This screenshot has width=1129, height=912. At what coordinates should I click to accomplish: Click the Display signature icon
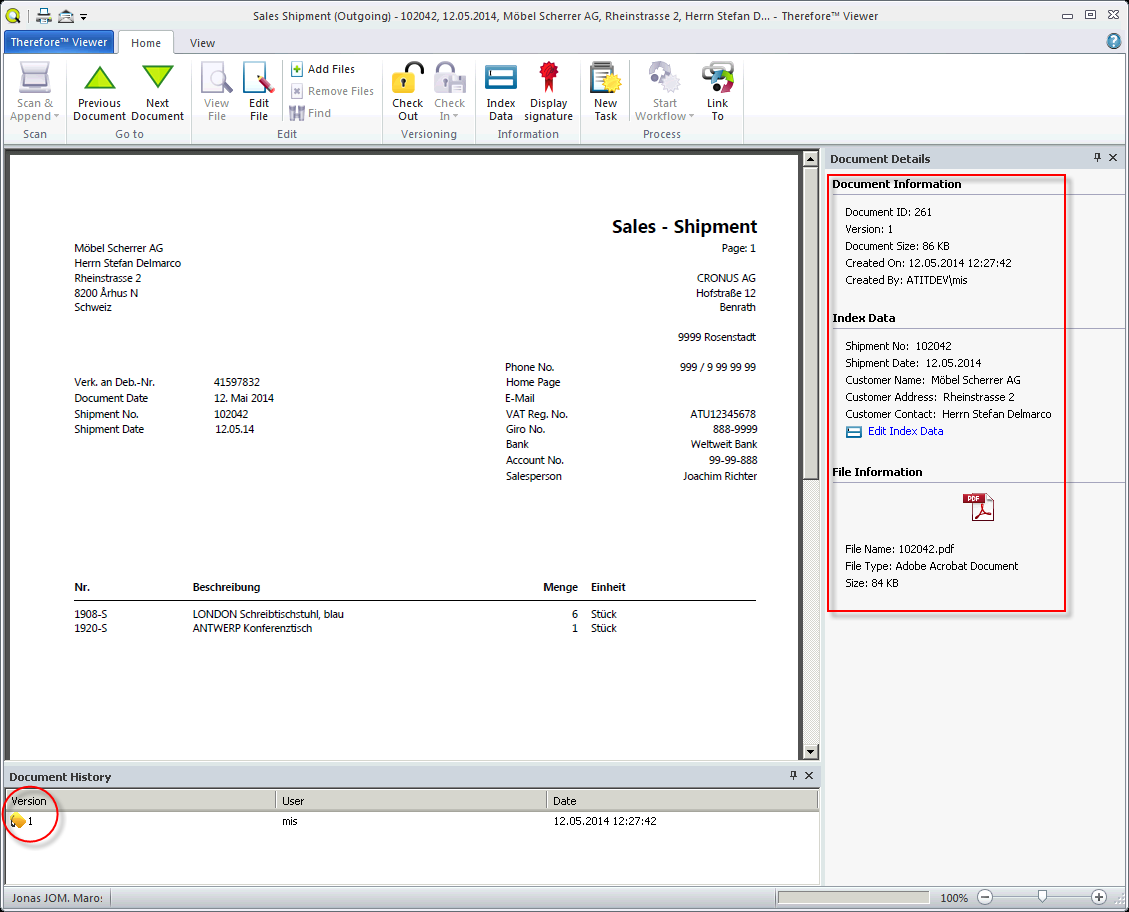coord(548,88)
